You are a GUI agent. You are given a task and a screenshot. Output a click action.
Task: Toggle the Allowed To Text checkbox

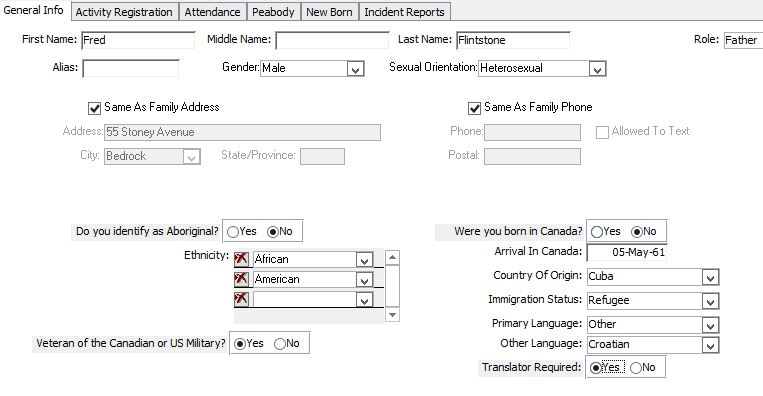602,132
